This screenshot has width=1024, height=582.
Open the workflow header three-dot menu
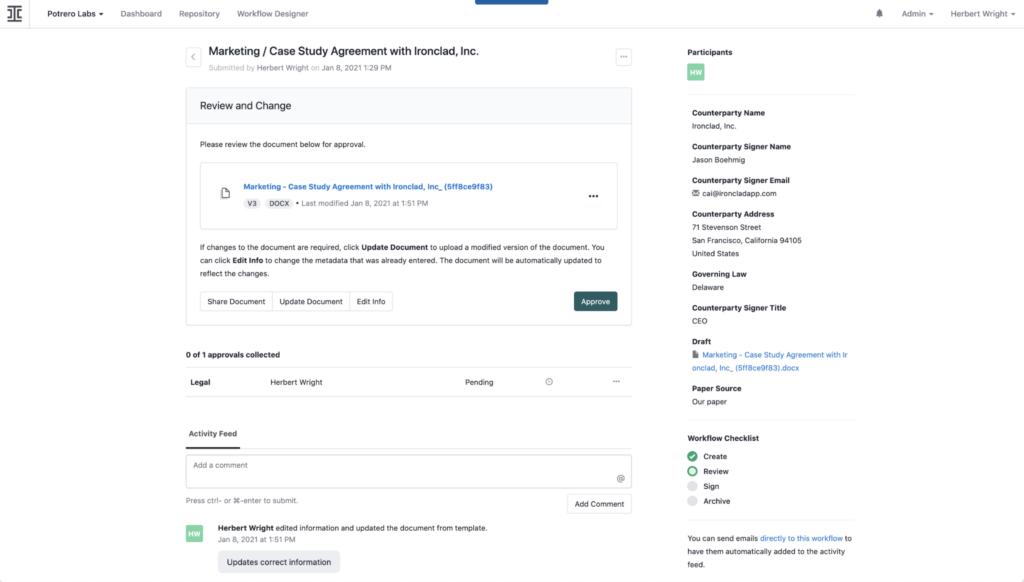click(623, 57)
